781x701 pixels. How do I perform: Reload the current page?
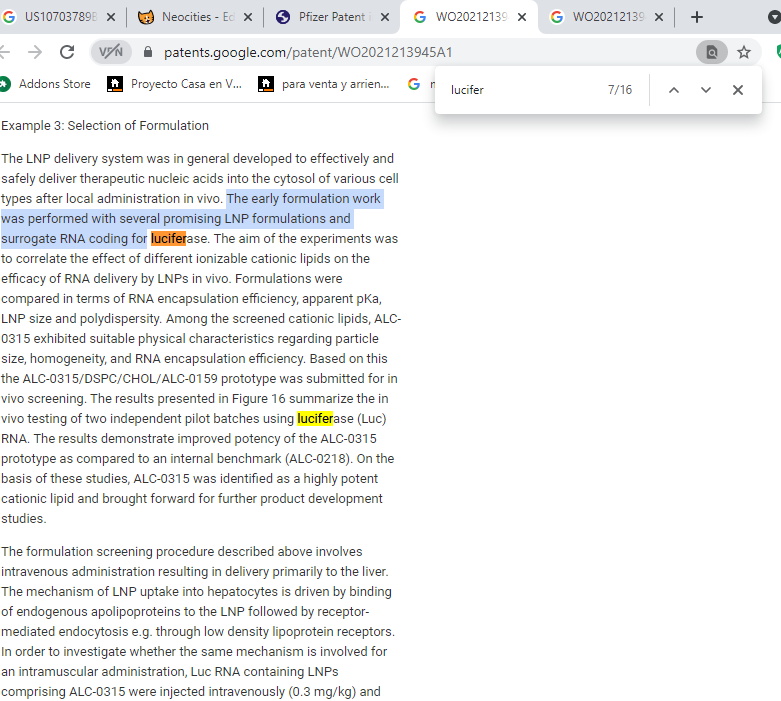[67, 52]
